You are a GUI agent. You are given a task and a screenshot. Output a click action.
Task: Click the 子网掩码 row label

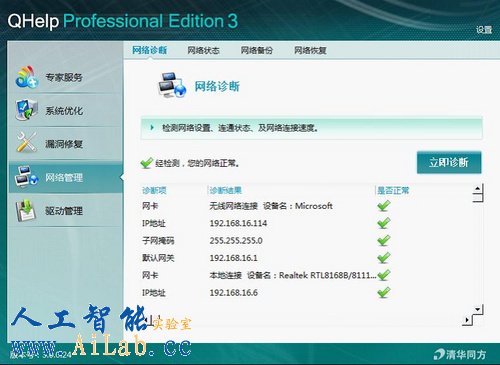point(158,240)
